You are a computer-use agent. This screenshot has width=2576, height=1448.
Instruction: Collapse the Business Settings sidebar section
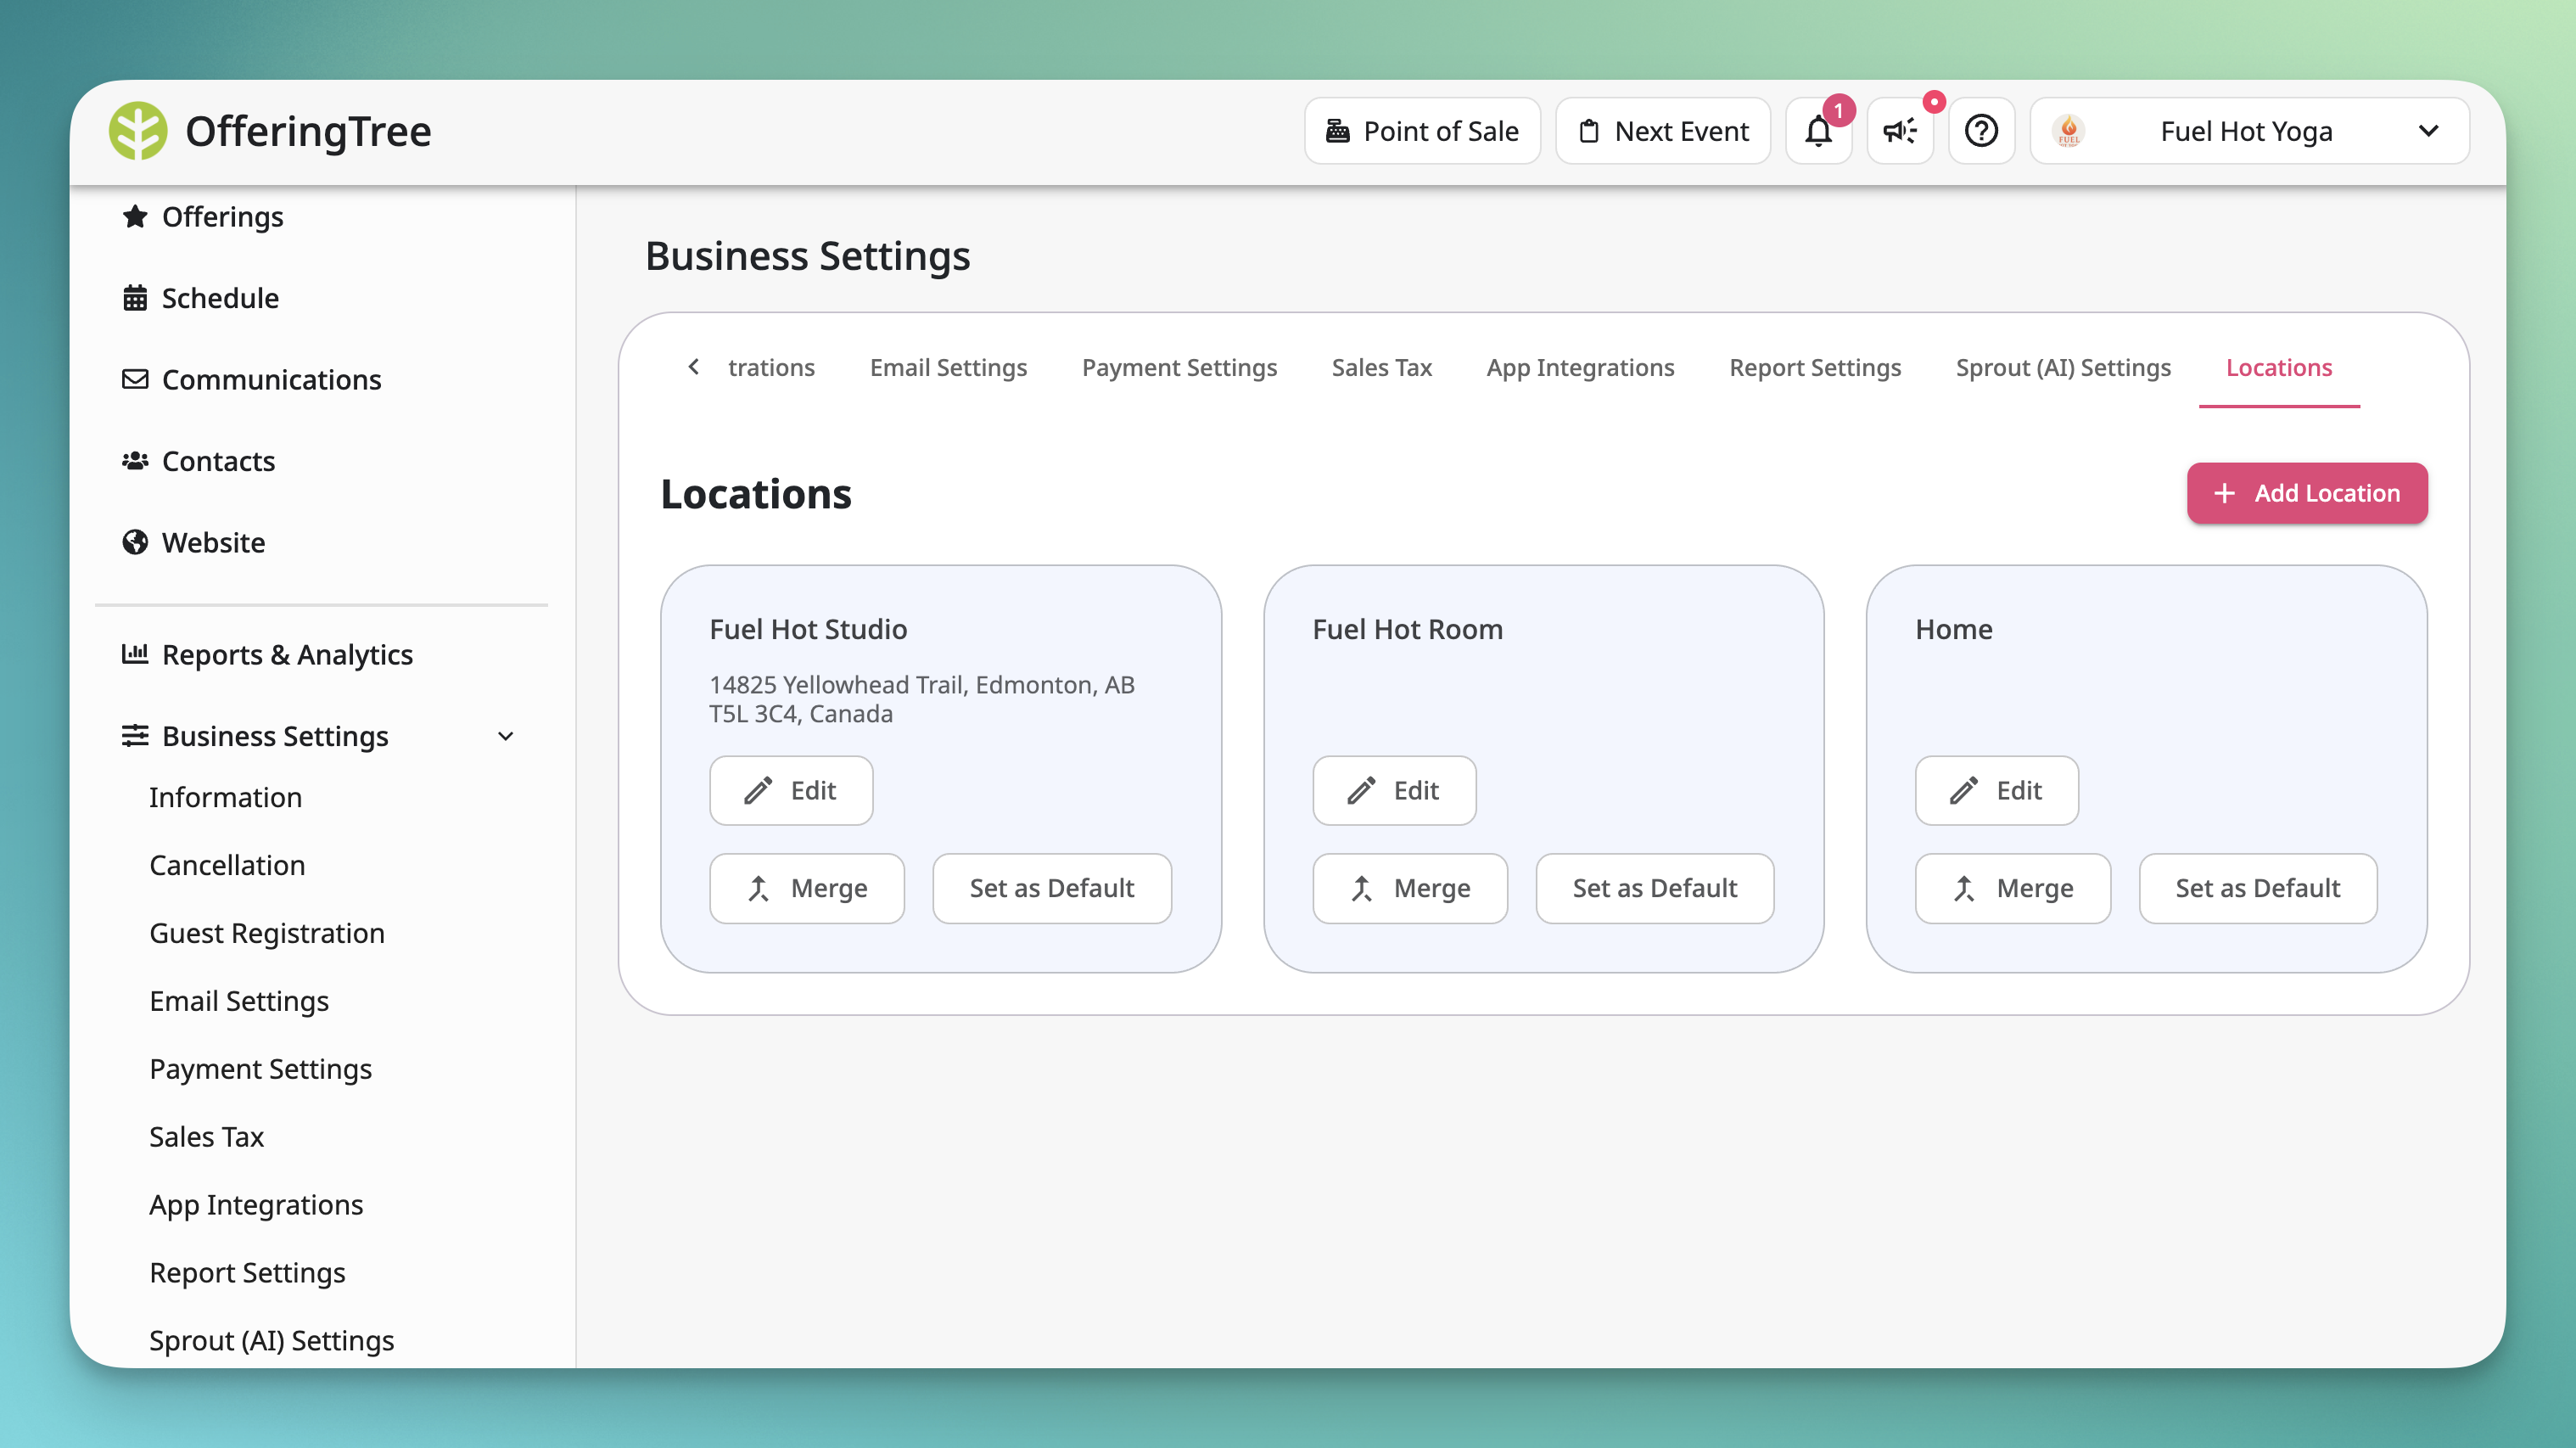506,736
